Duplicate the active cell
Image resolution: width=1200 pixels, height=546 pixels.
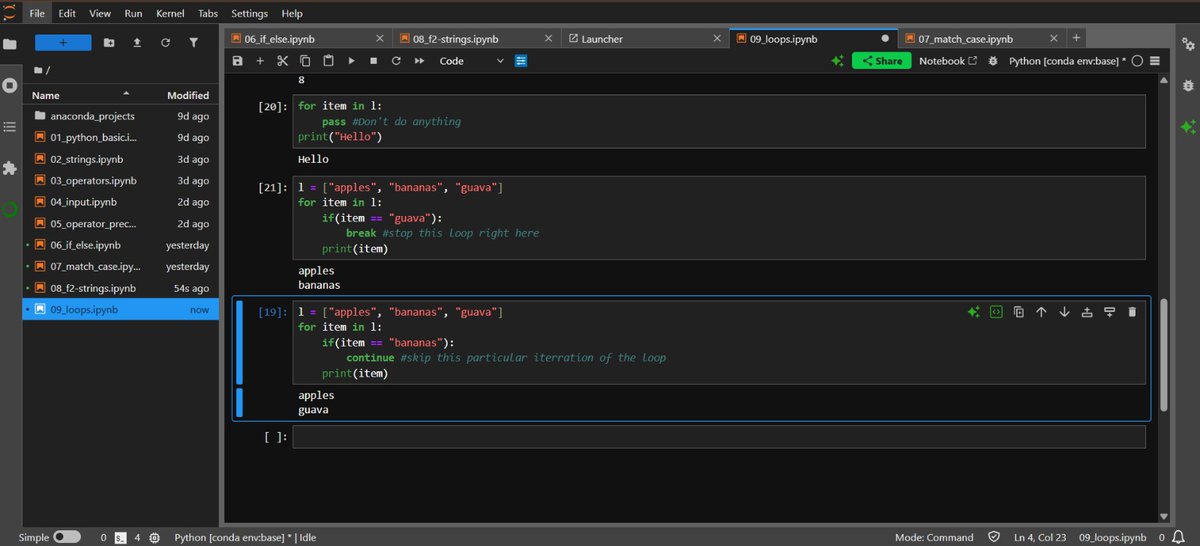1018,312
